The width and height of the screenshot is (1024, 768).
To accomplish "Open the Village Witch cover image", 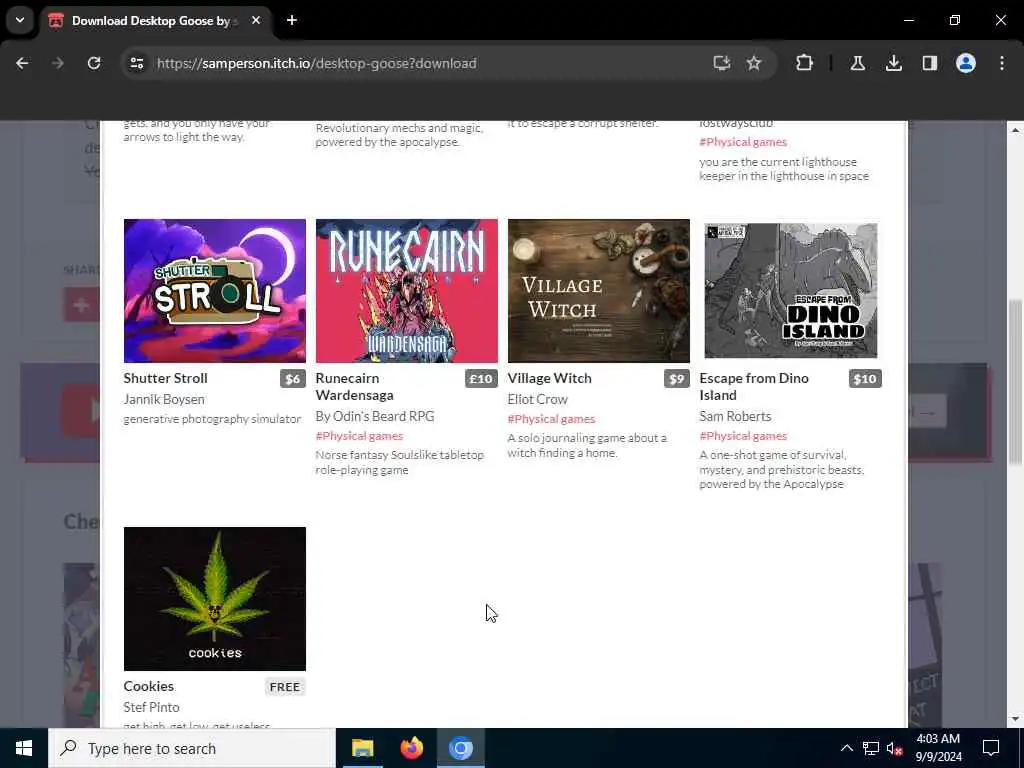I will tap(598, 291).
